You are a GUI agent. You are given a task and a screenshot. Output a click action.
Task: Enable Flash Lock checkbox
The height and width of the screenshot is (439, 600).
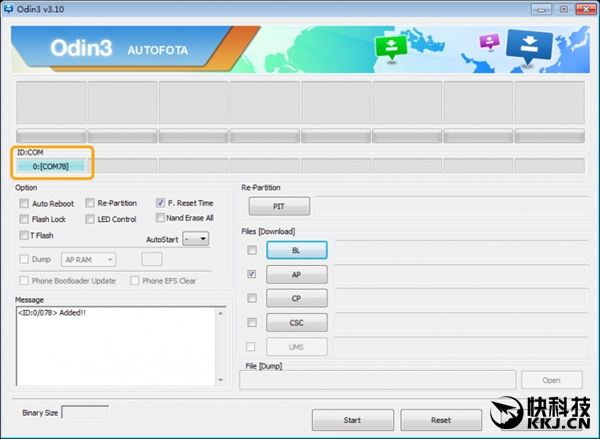click(24, 219)
